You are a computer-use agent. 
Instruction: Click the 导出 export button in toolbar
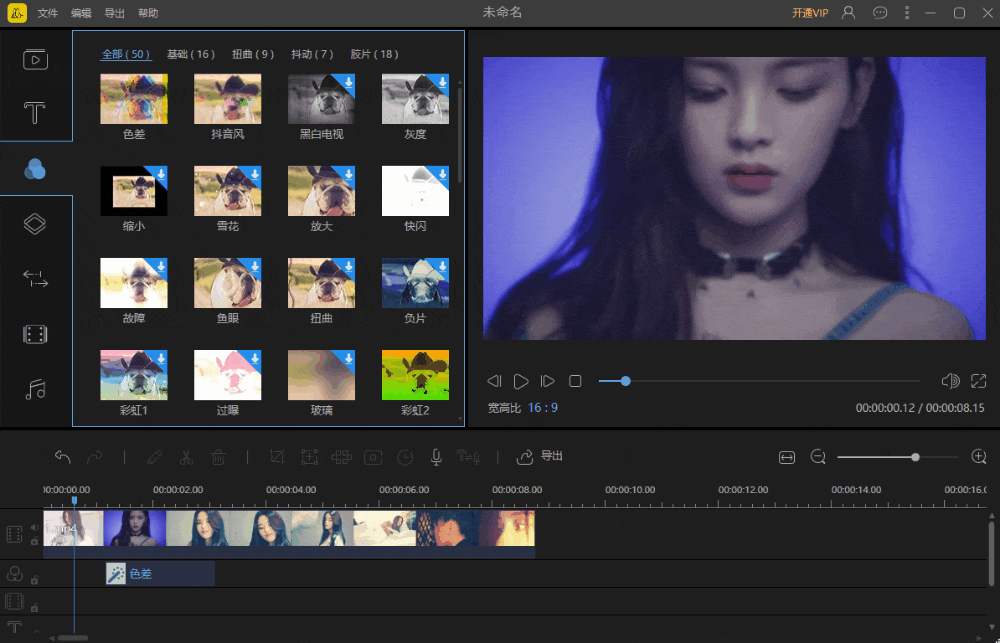tap(540, 457)
